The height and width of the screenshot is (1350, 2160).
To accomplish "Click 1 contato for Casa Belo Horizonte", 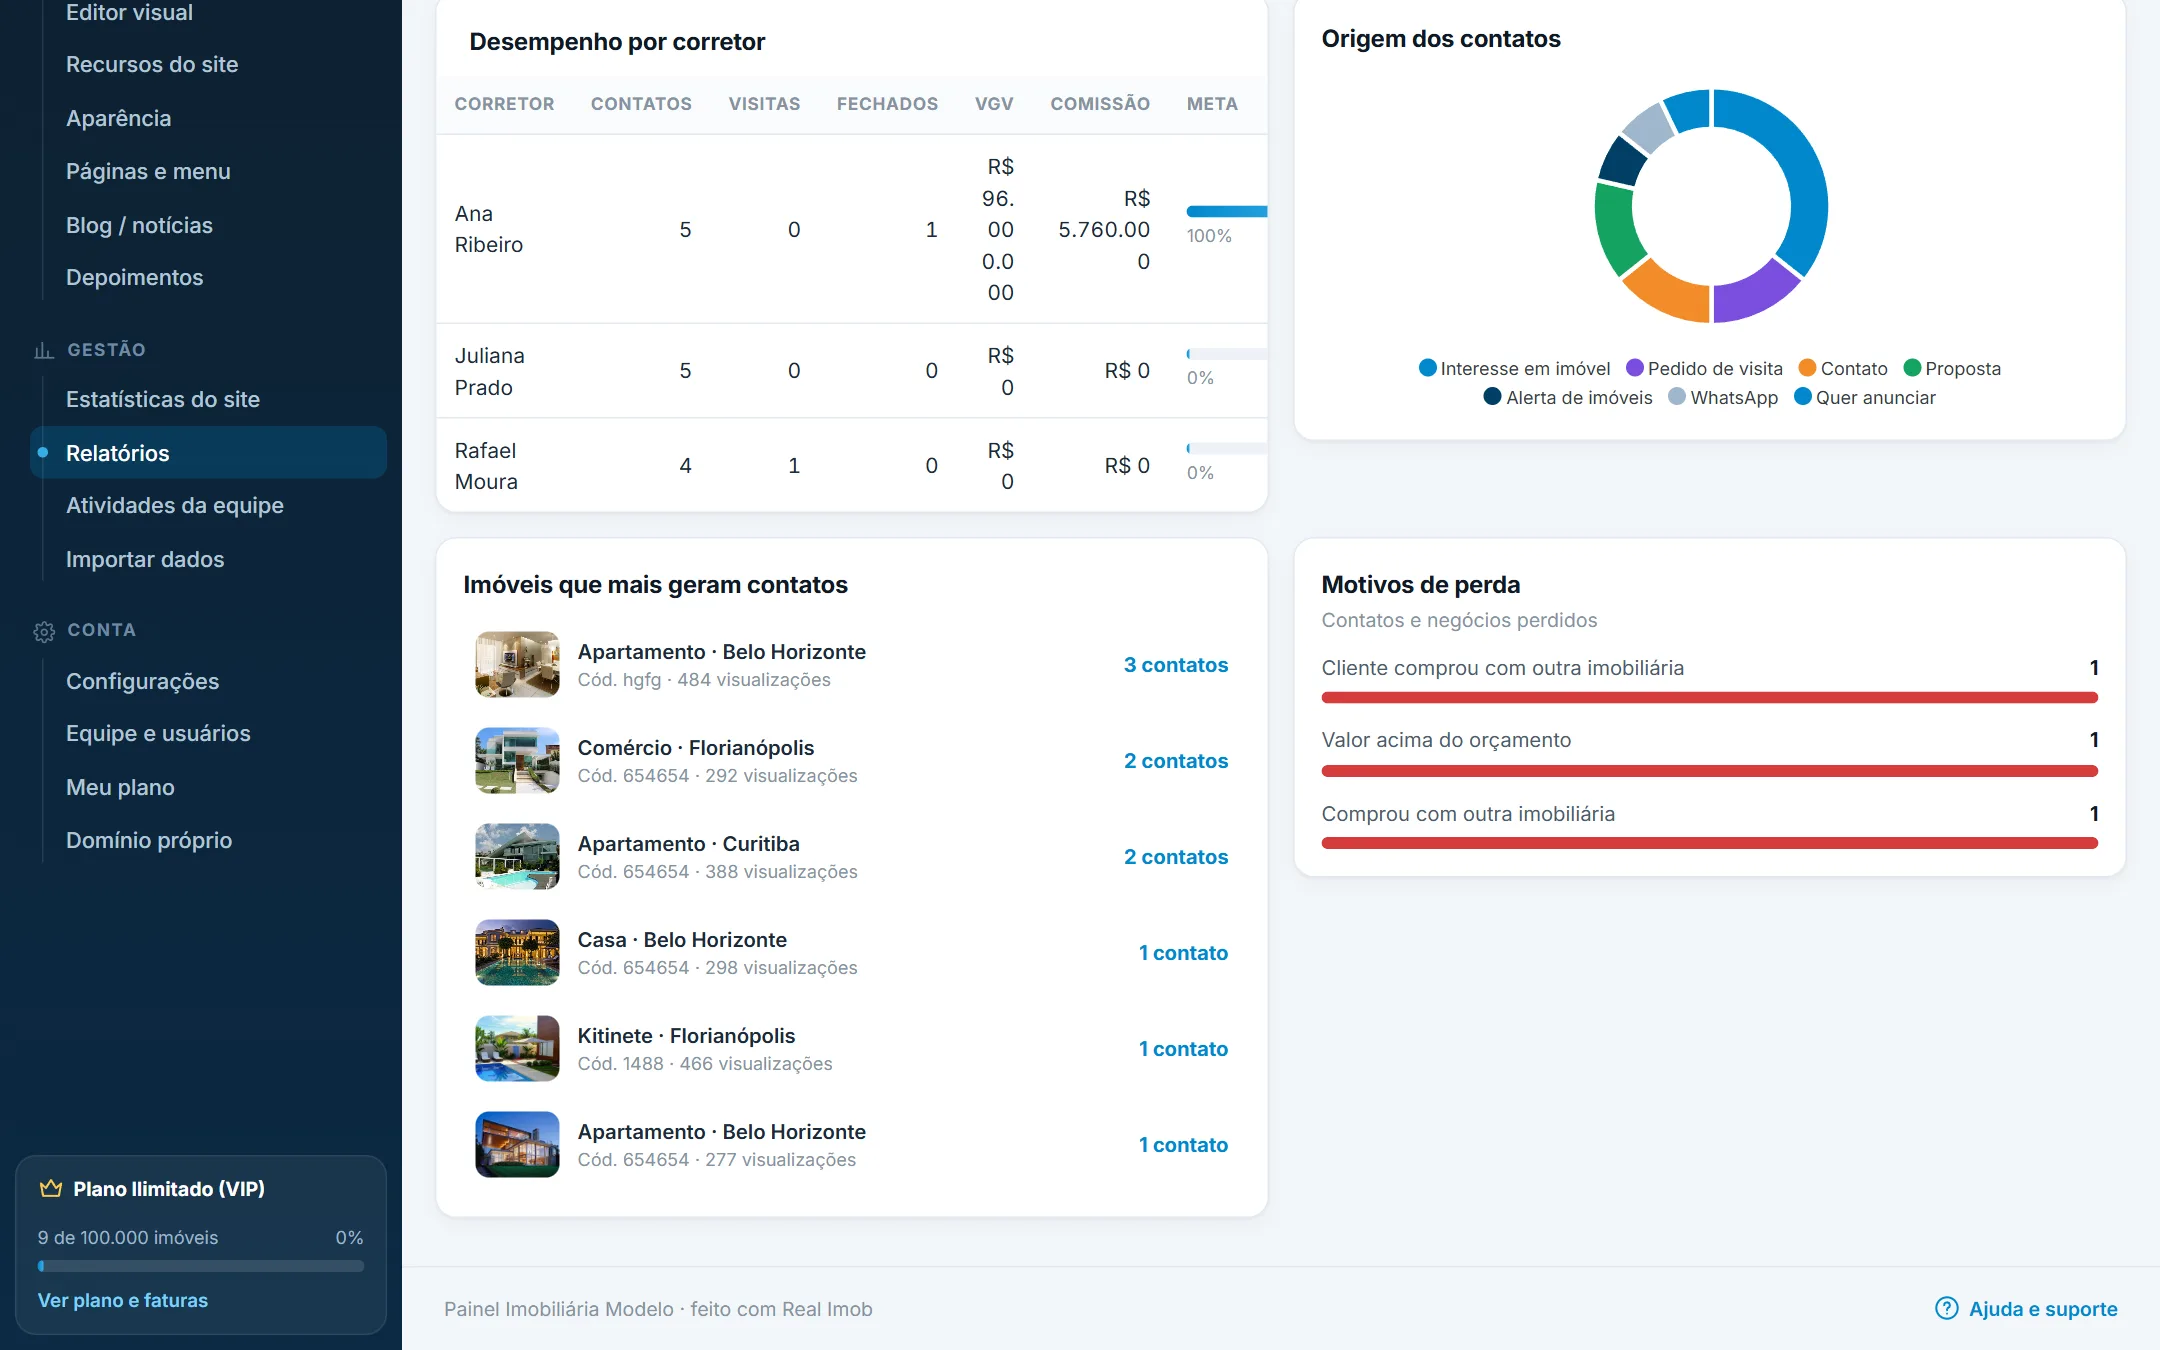I will (1183, 953).
